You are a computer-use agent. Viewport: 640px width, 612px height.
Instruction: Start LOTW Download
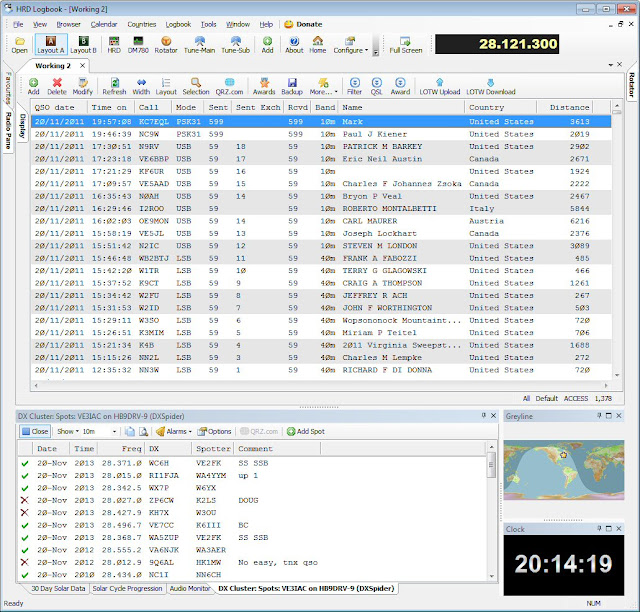tap(491, 86)
